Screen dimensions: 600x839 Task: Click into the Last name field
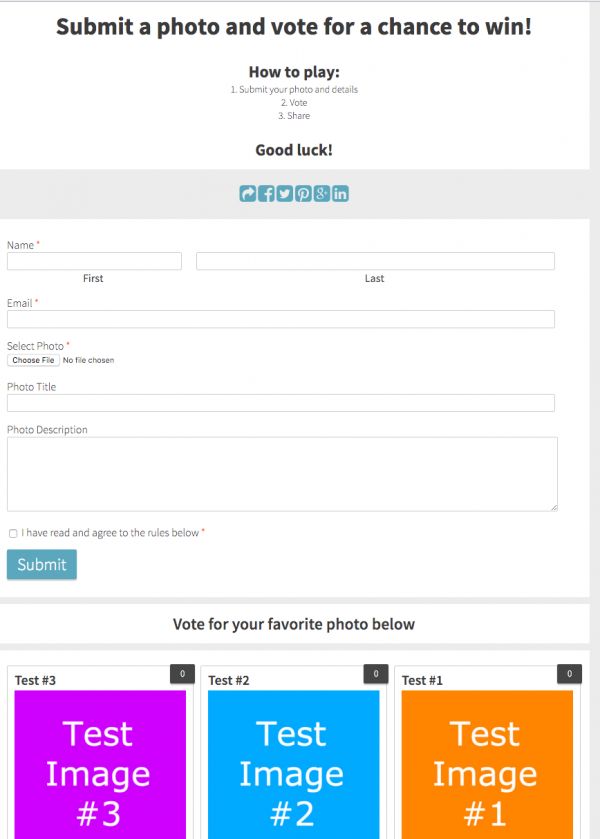click(x=375, y=261)
